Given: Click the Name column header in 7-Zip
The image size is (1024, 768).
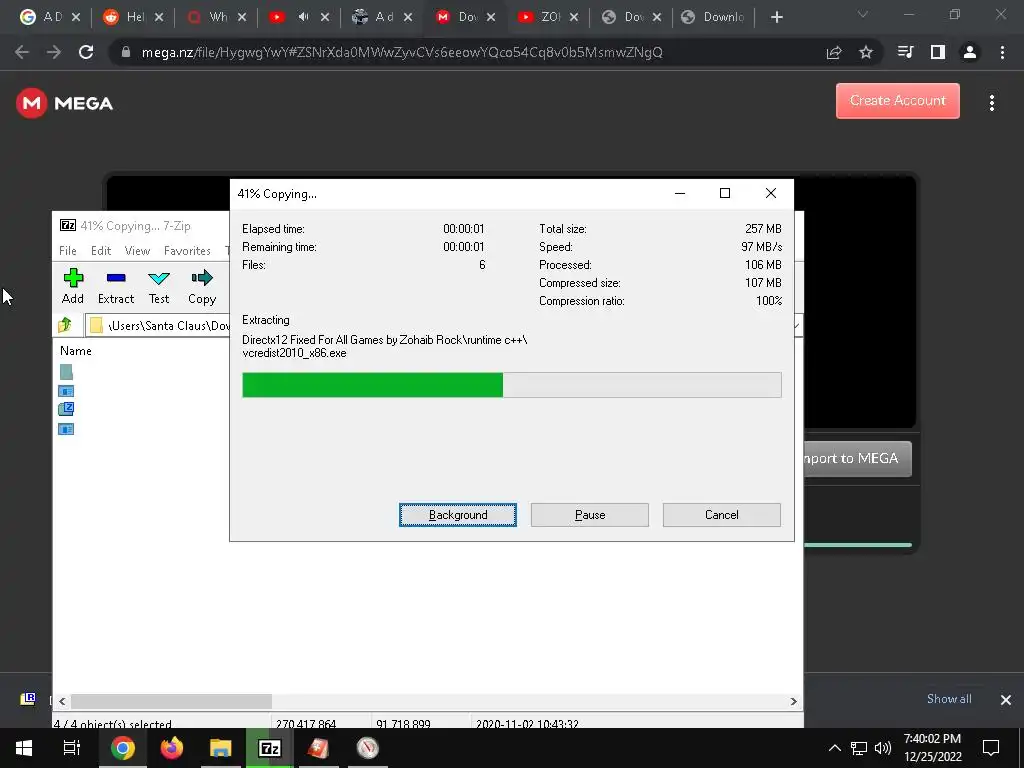Looking at the screenshot, I should [x=76, y=351].
